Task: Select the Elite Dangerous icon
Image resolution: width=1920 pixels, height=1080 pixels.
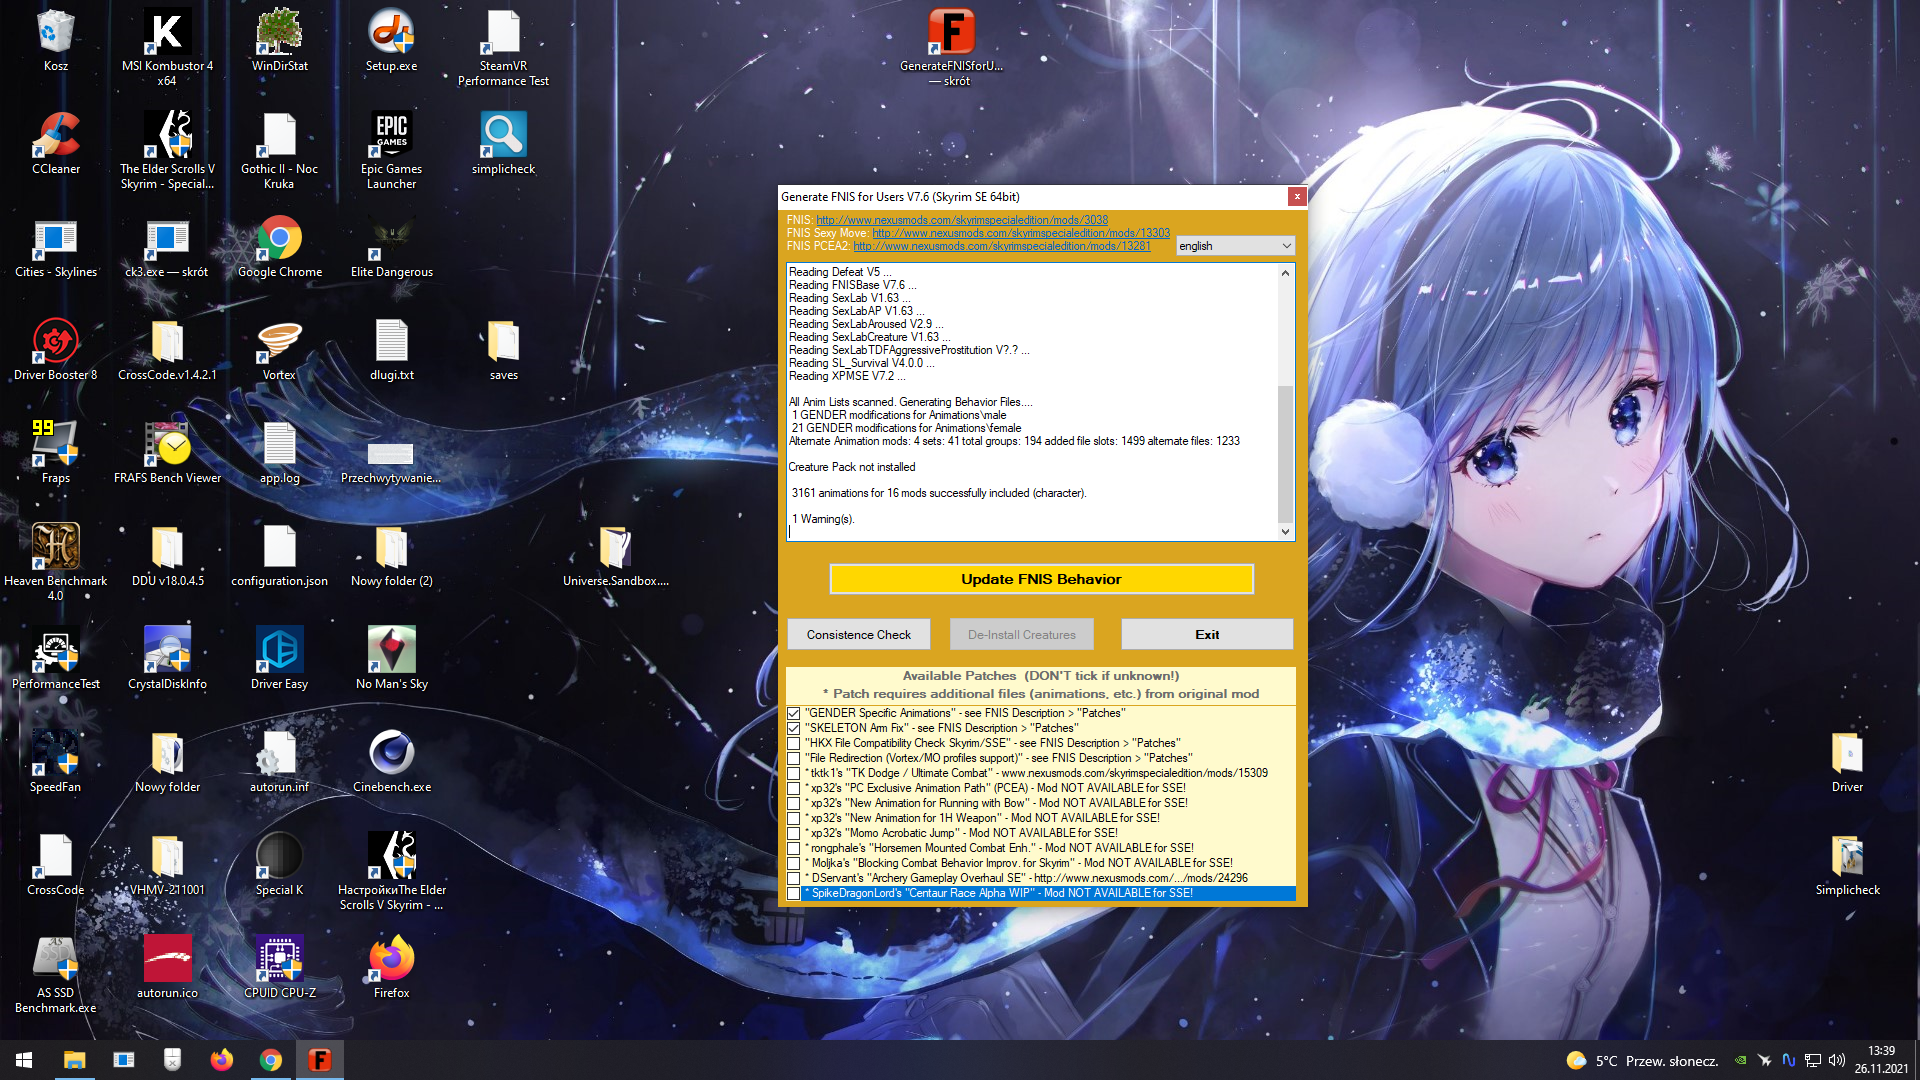Action: click(391, 247)
